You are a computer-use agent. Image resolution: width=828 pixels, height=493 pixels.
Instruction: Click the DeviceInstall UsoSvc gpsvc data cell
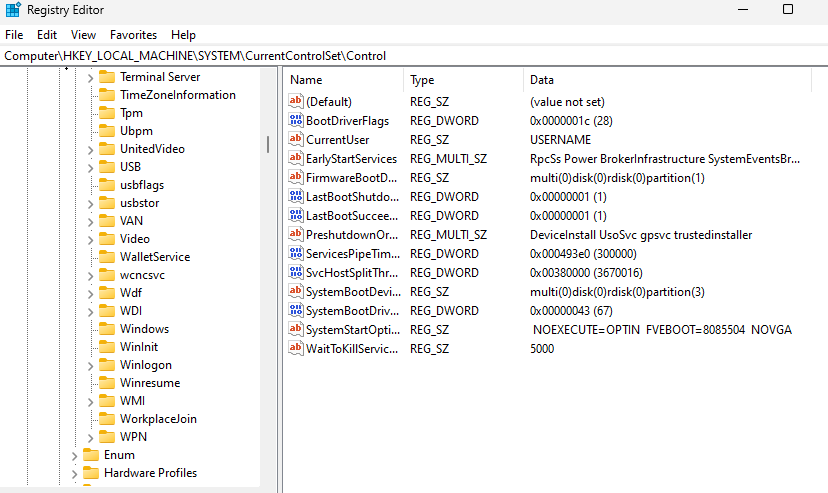[641, 235]
